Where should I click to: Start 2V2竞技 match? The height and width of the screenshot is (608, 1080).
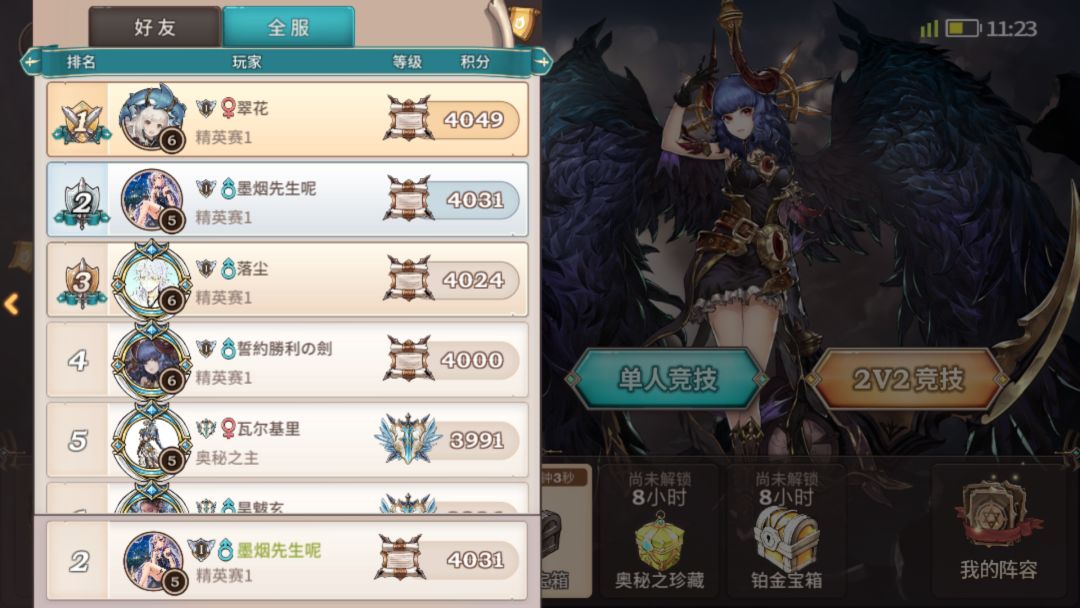click(908, 379)
